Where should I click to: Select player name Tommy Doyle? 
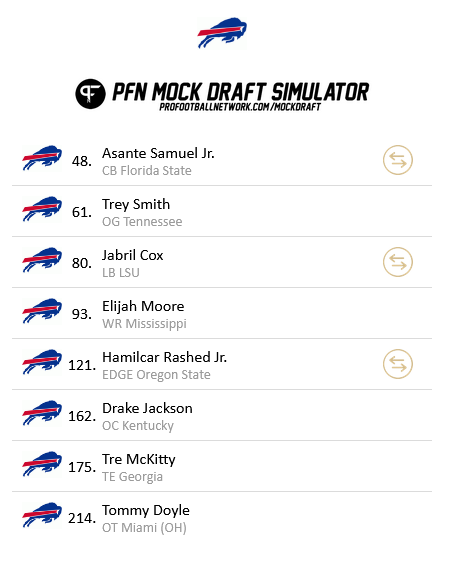click(x=146, y=510)
